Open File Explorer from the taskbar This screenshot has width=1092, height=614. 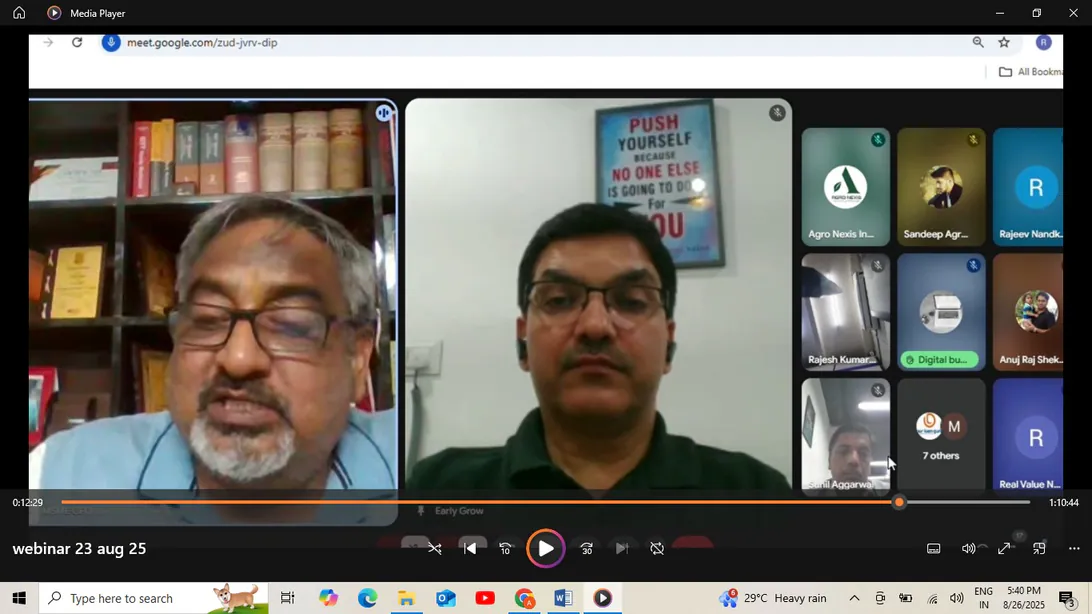[x=407, y=598]
